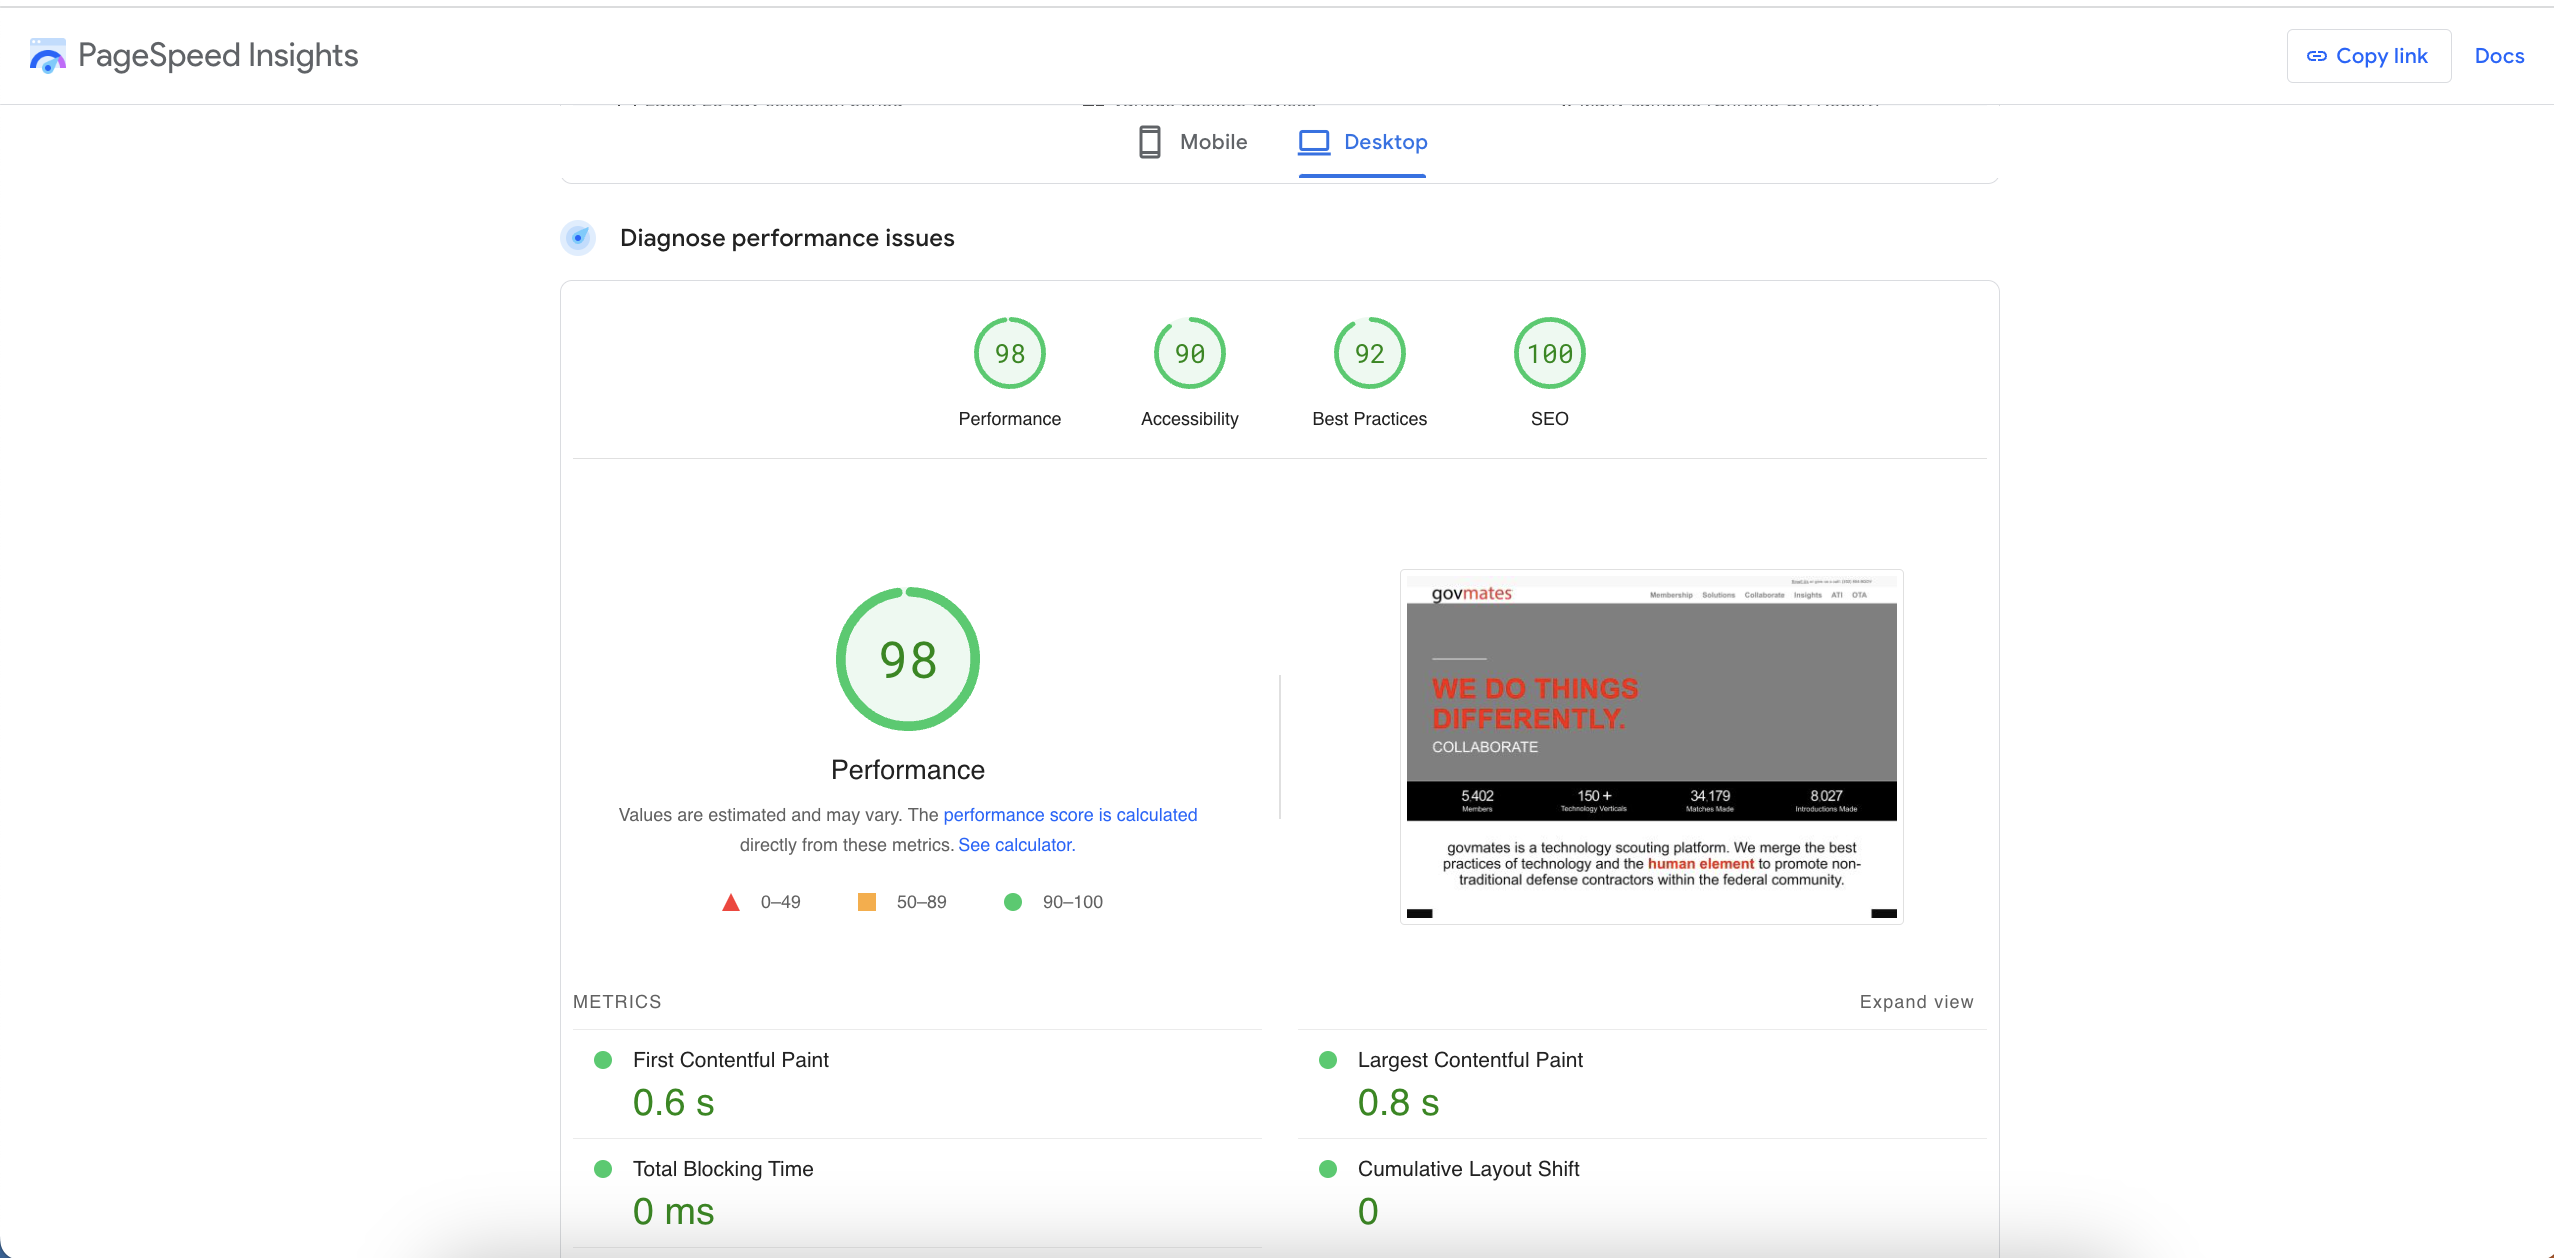
Task: Click the red triangle 0–49 legend icon
Action: coord(731,902)
